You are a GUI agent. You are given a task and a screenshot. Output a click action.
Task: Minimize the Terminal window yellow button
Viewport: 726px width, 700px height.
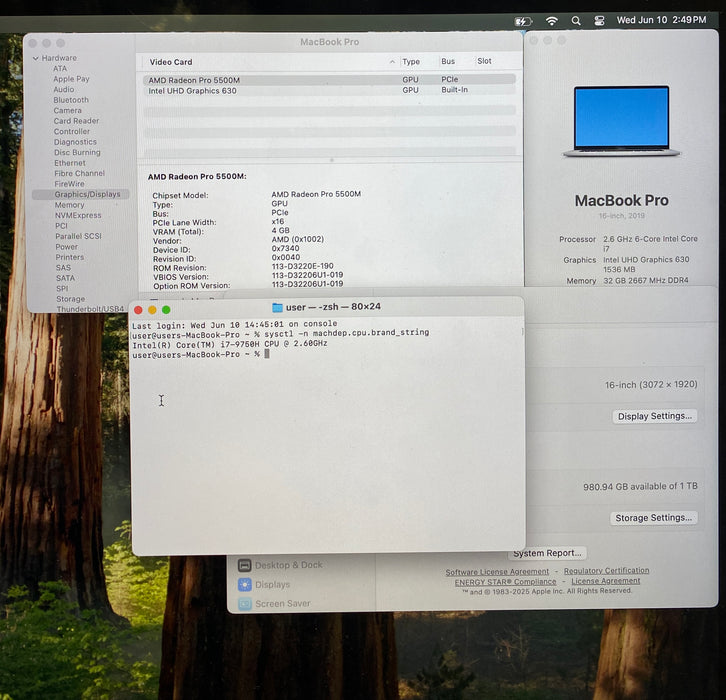click(x=152, y=310)
